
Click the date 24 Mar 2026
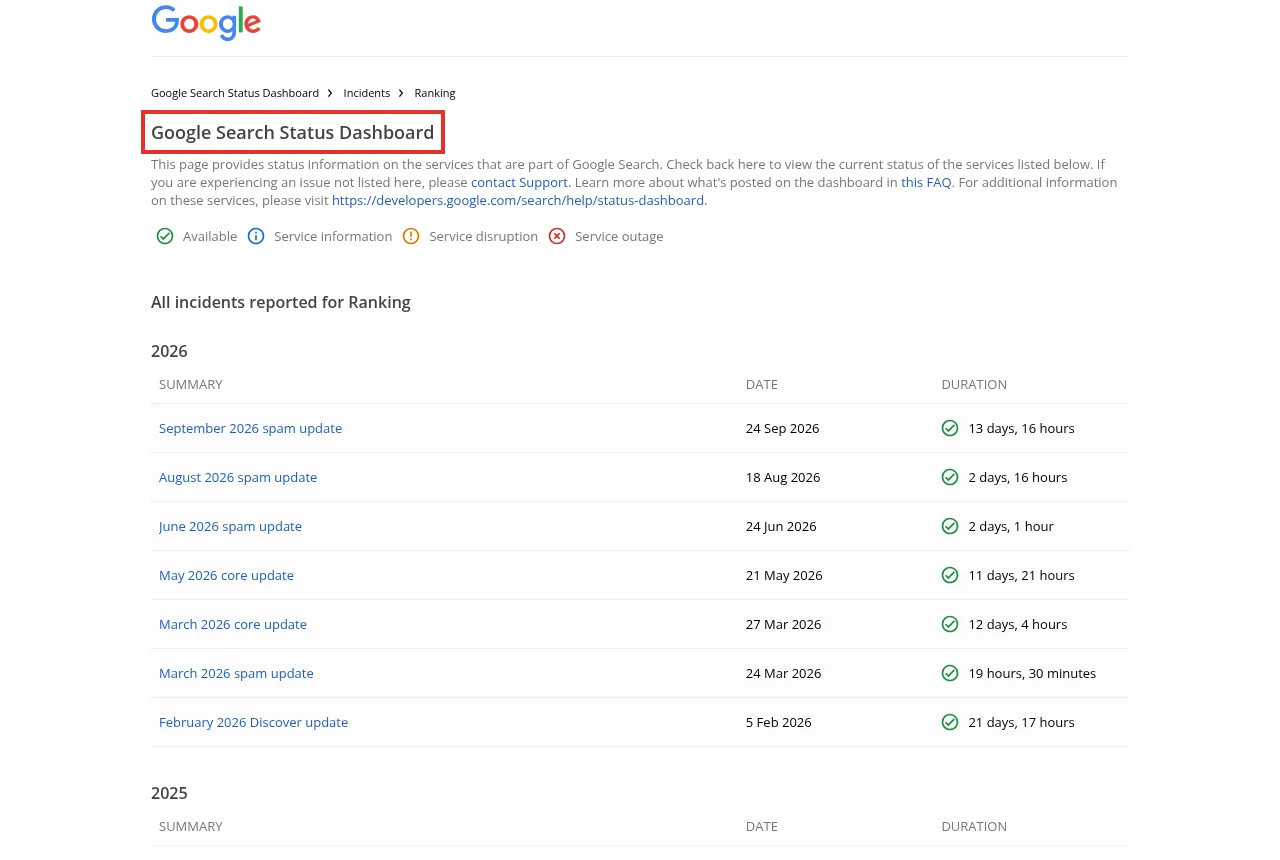tap(783, 673)
